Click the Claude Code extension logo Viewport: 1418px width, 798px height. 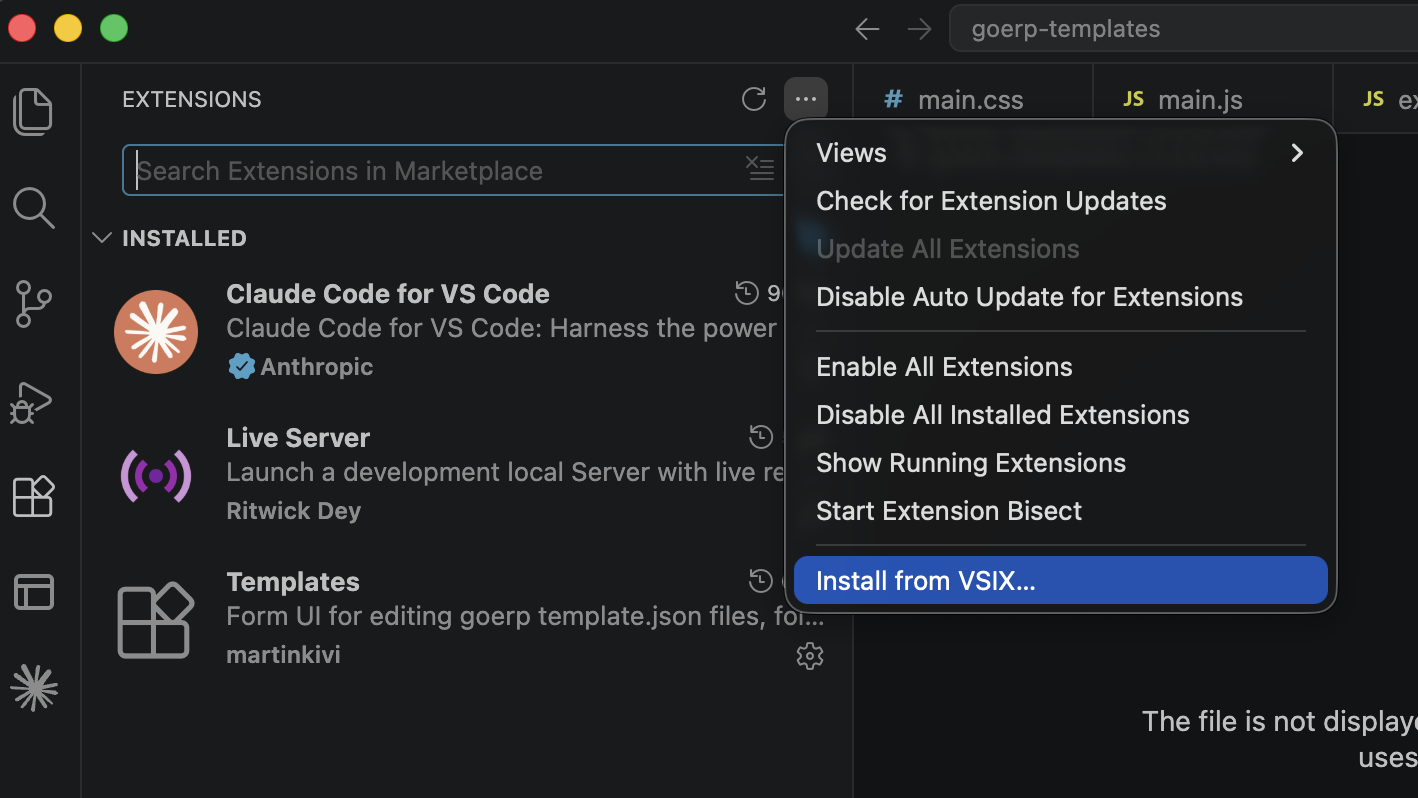(156, 332)
